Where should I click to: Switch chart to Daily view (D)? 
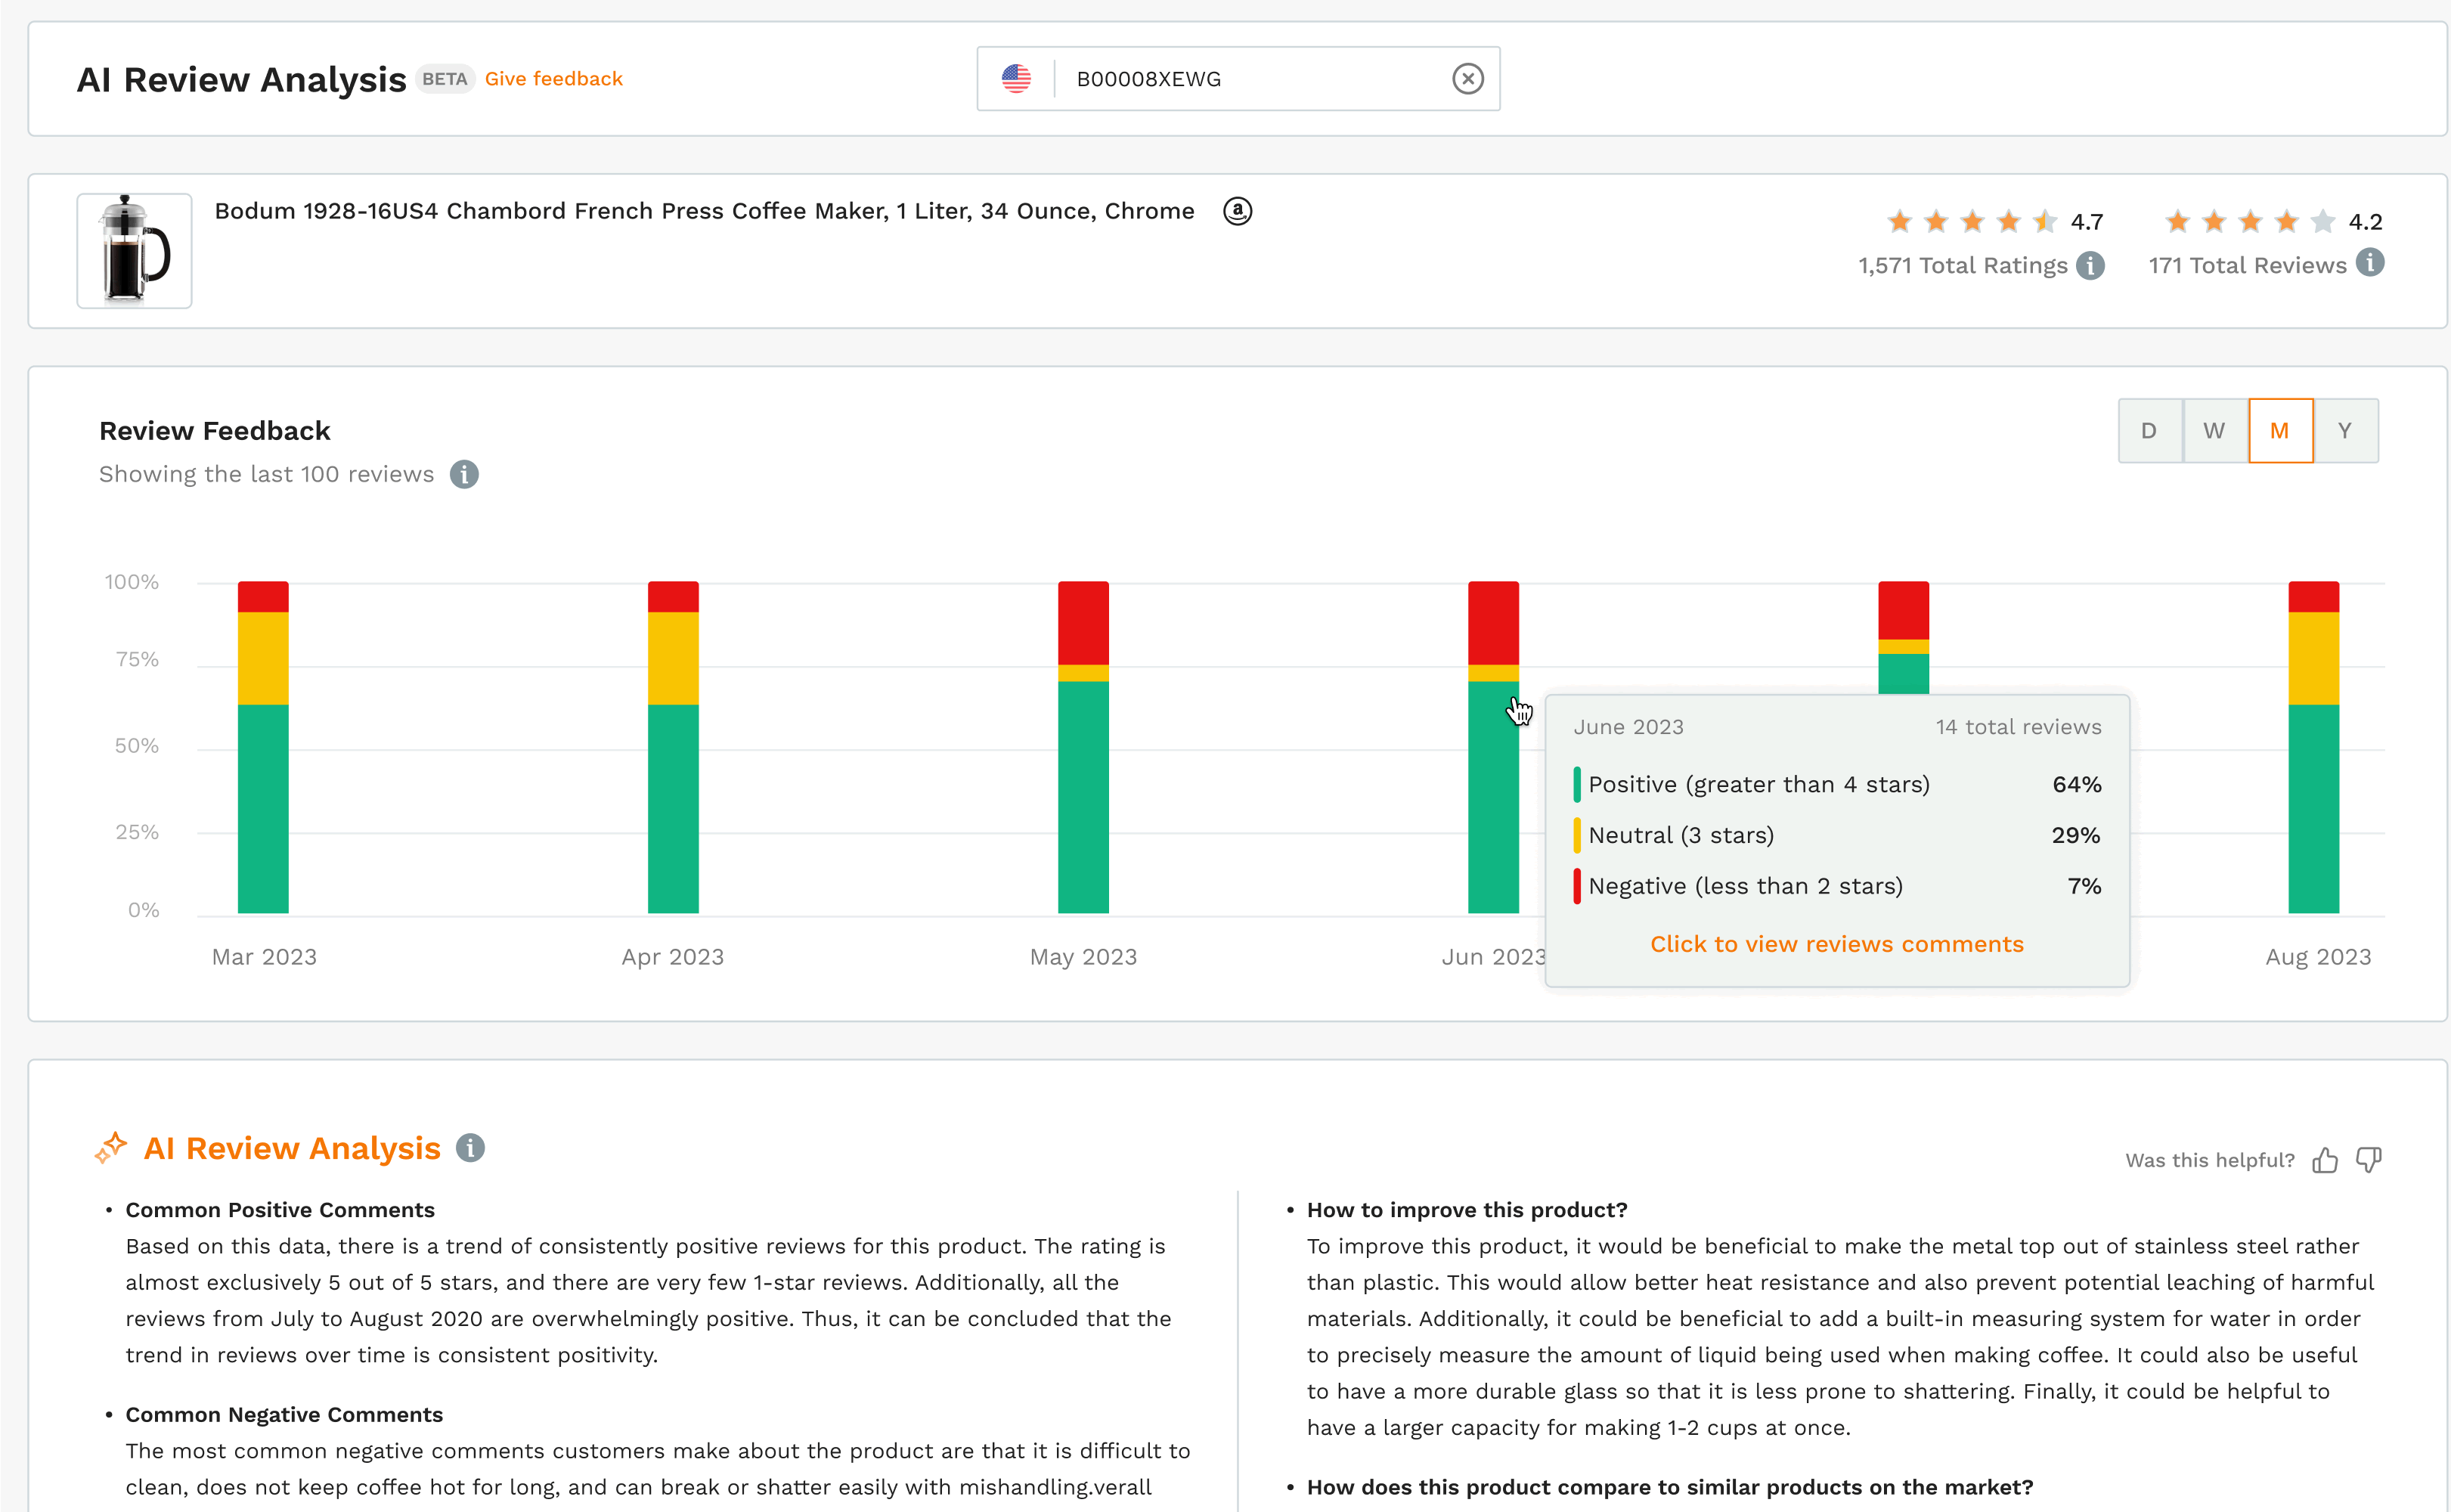(2149, 431)
